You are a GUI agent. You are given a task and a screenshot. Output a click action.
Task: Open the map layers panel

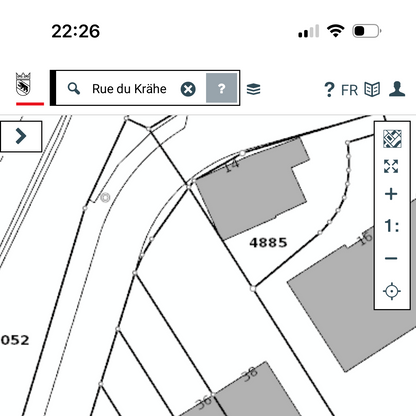253,89
